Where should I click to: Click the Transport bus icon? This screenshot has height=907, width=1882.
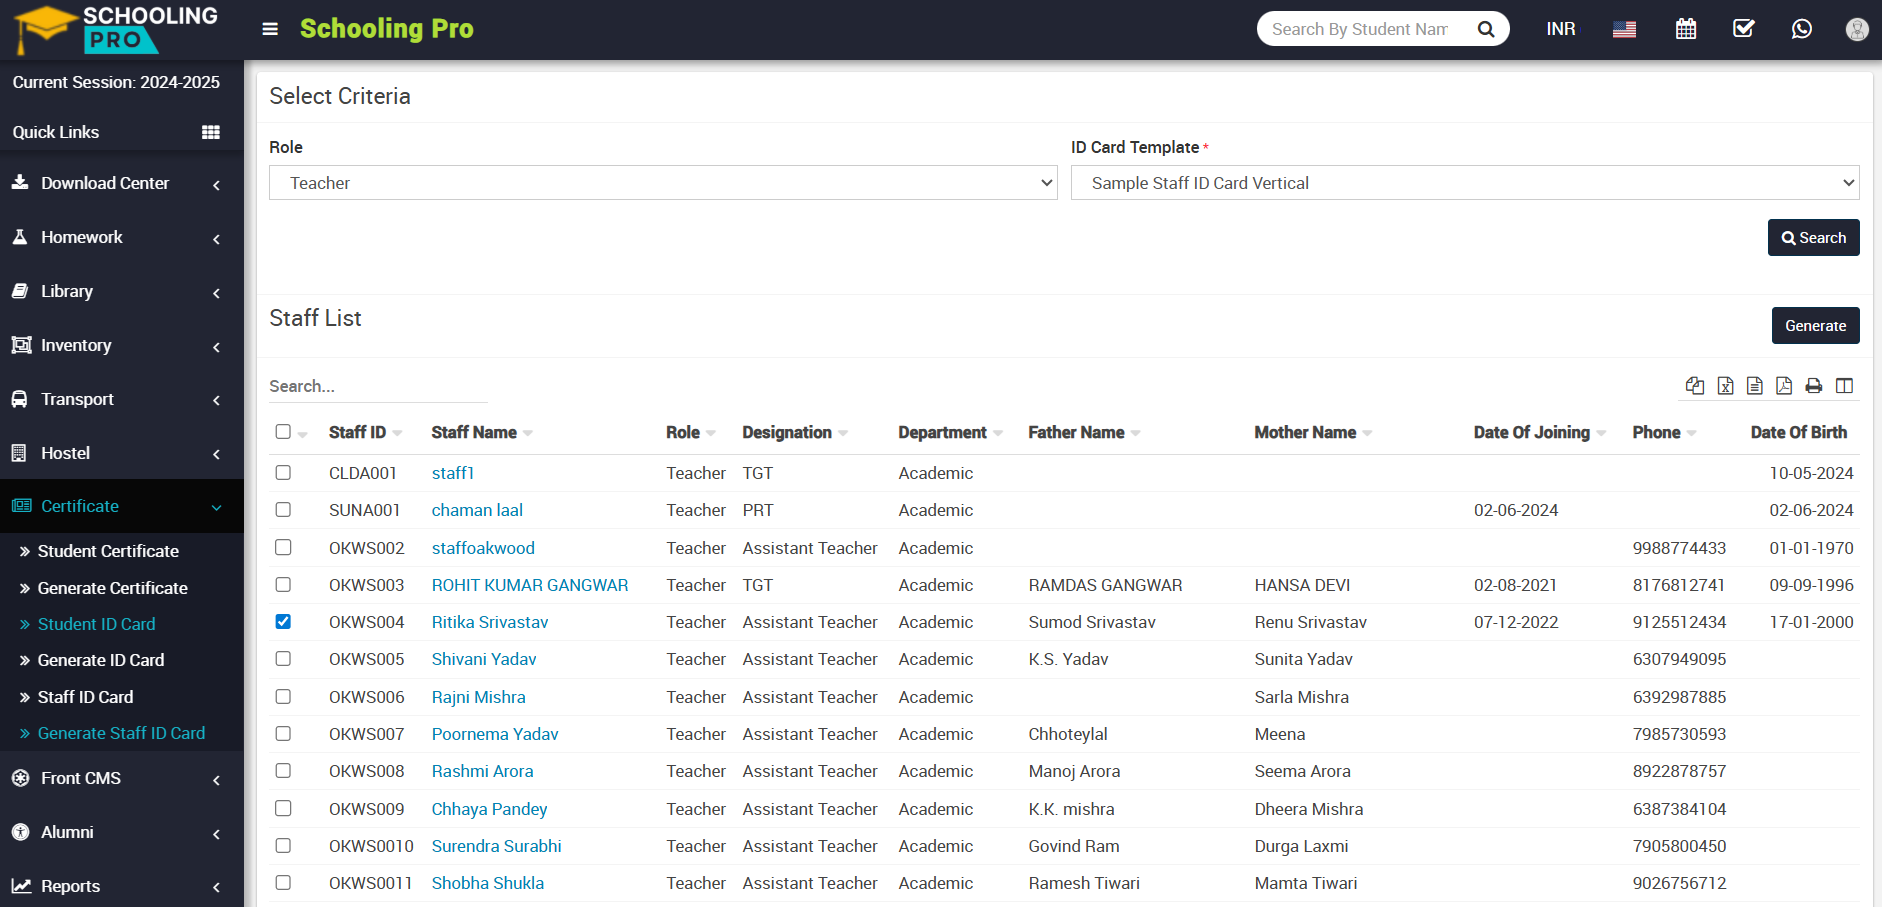pos(20,399)
